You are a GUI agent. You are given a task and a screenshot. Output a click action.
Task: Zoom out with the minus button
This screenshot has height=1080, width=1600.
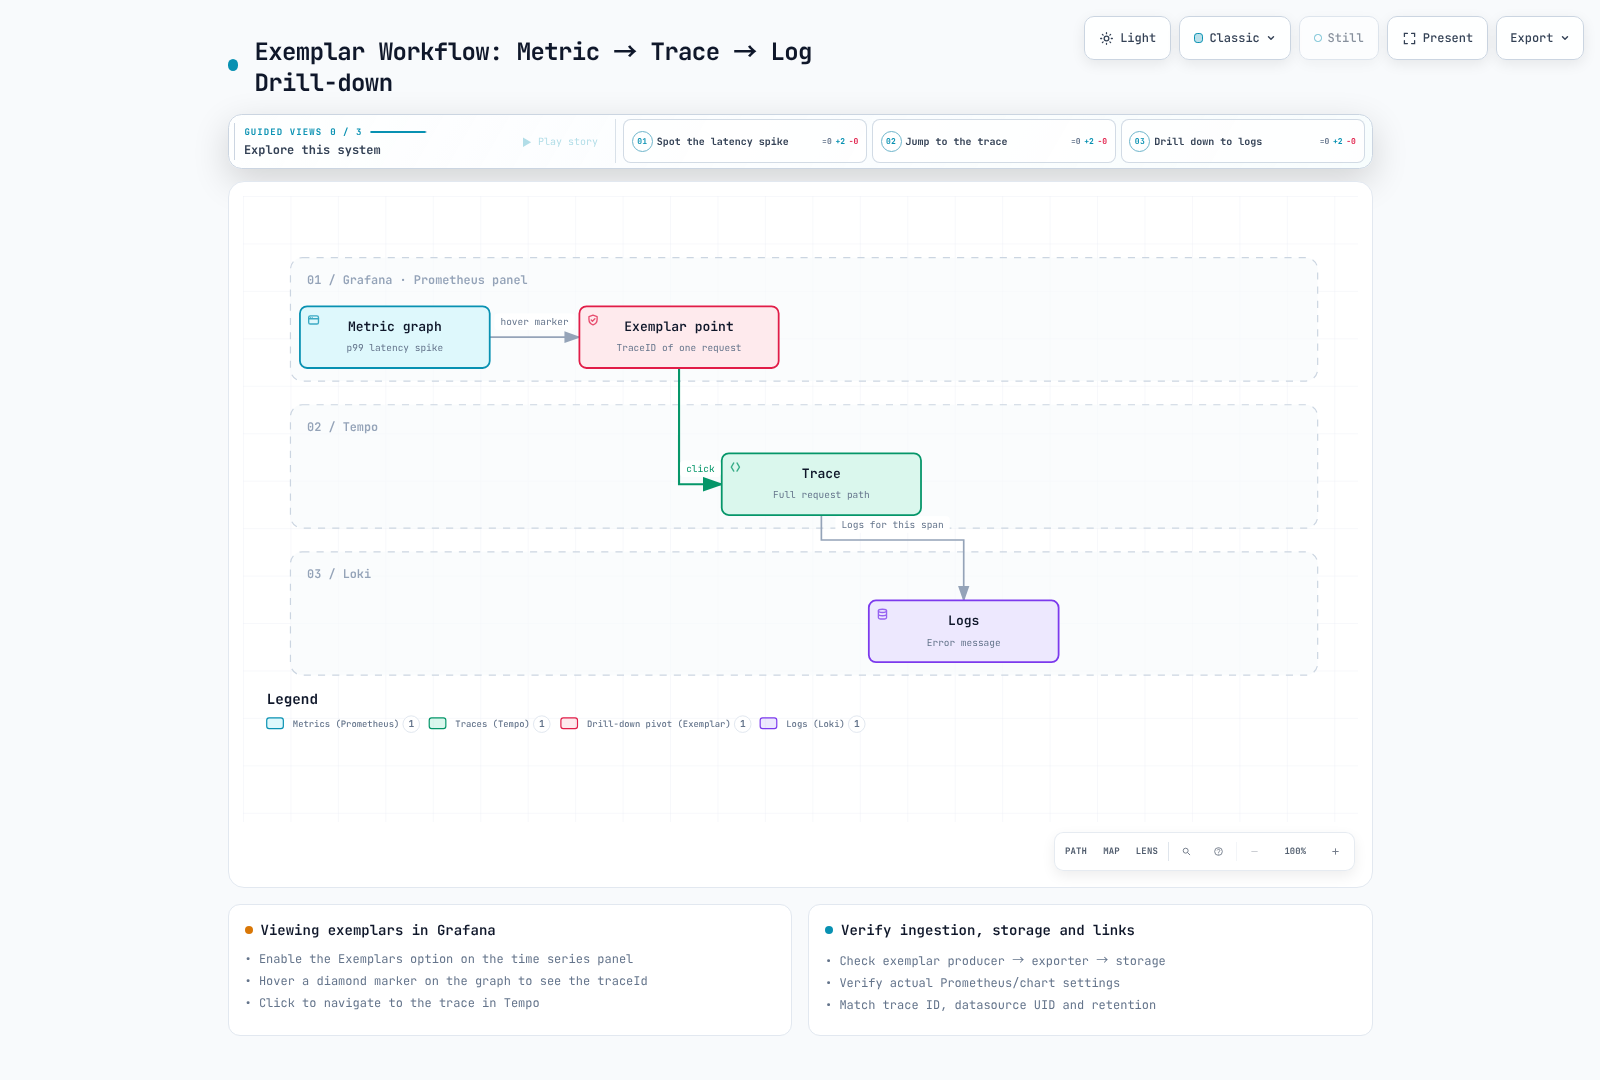tap(1255, 852)
